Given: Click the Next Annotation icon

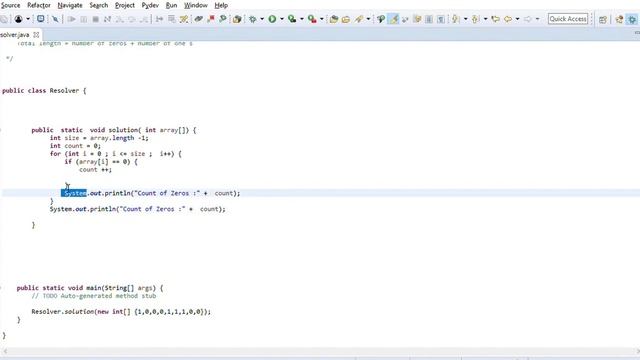Looking at the screenshot, I should 456,19.
